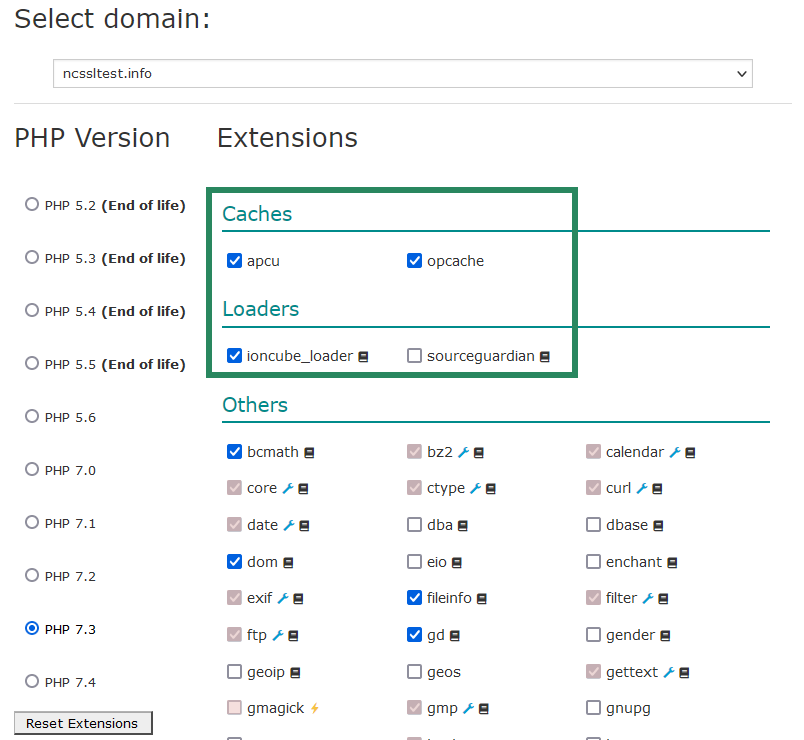Click the book icon next to ioncube_loader
This screenshot has height=740, width=804.
[364, 356]
